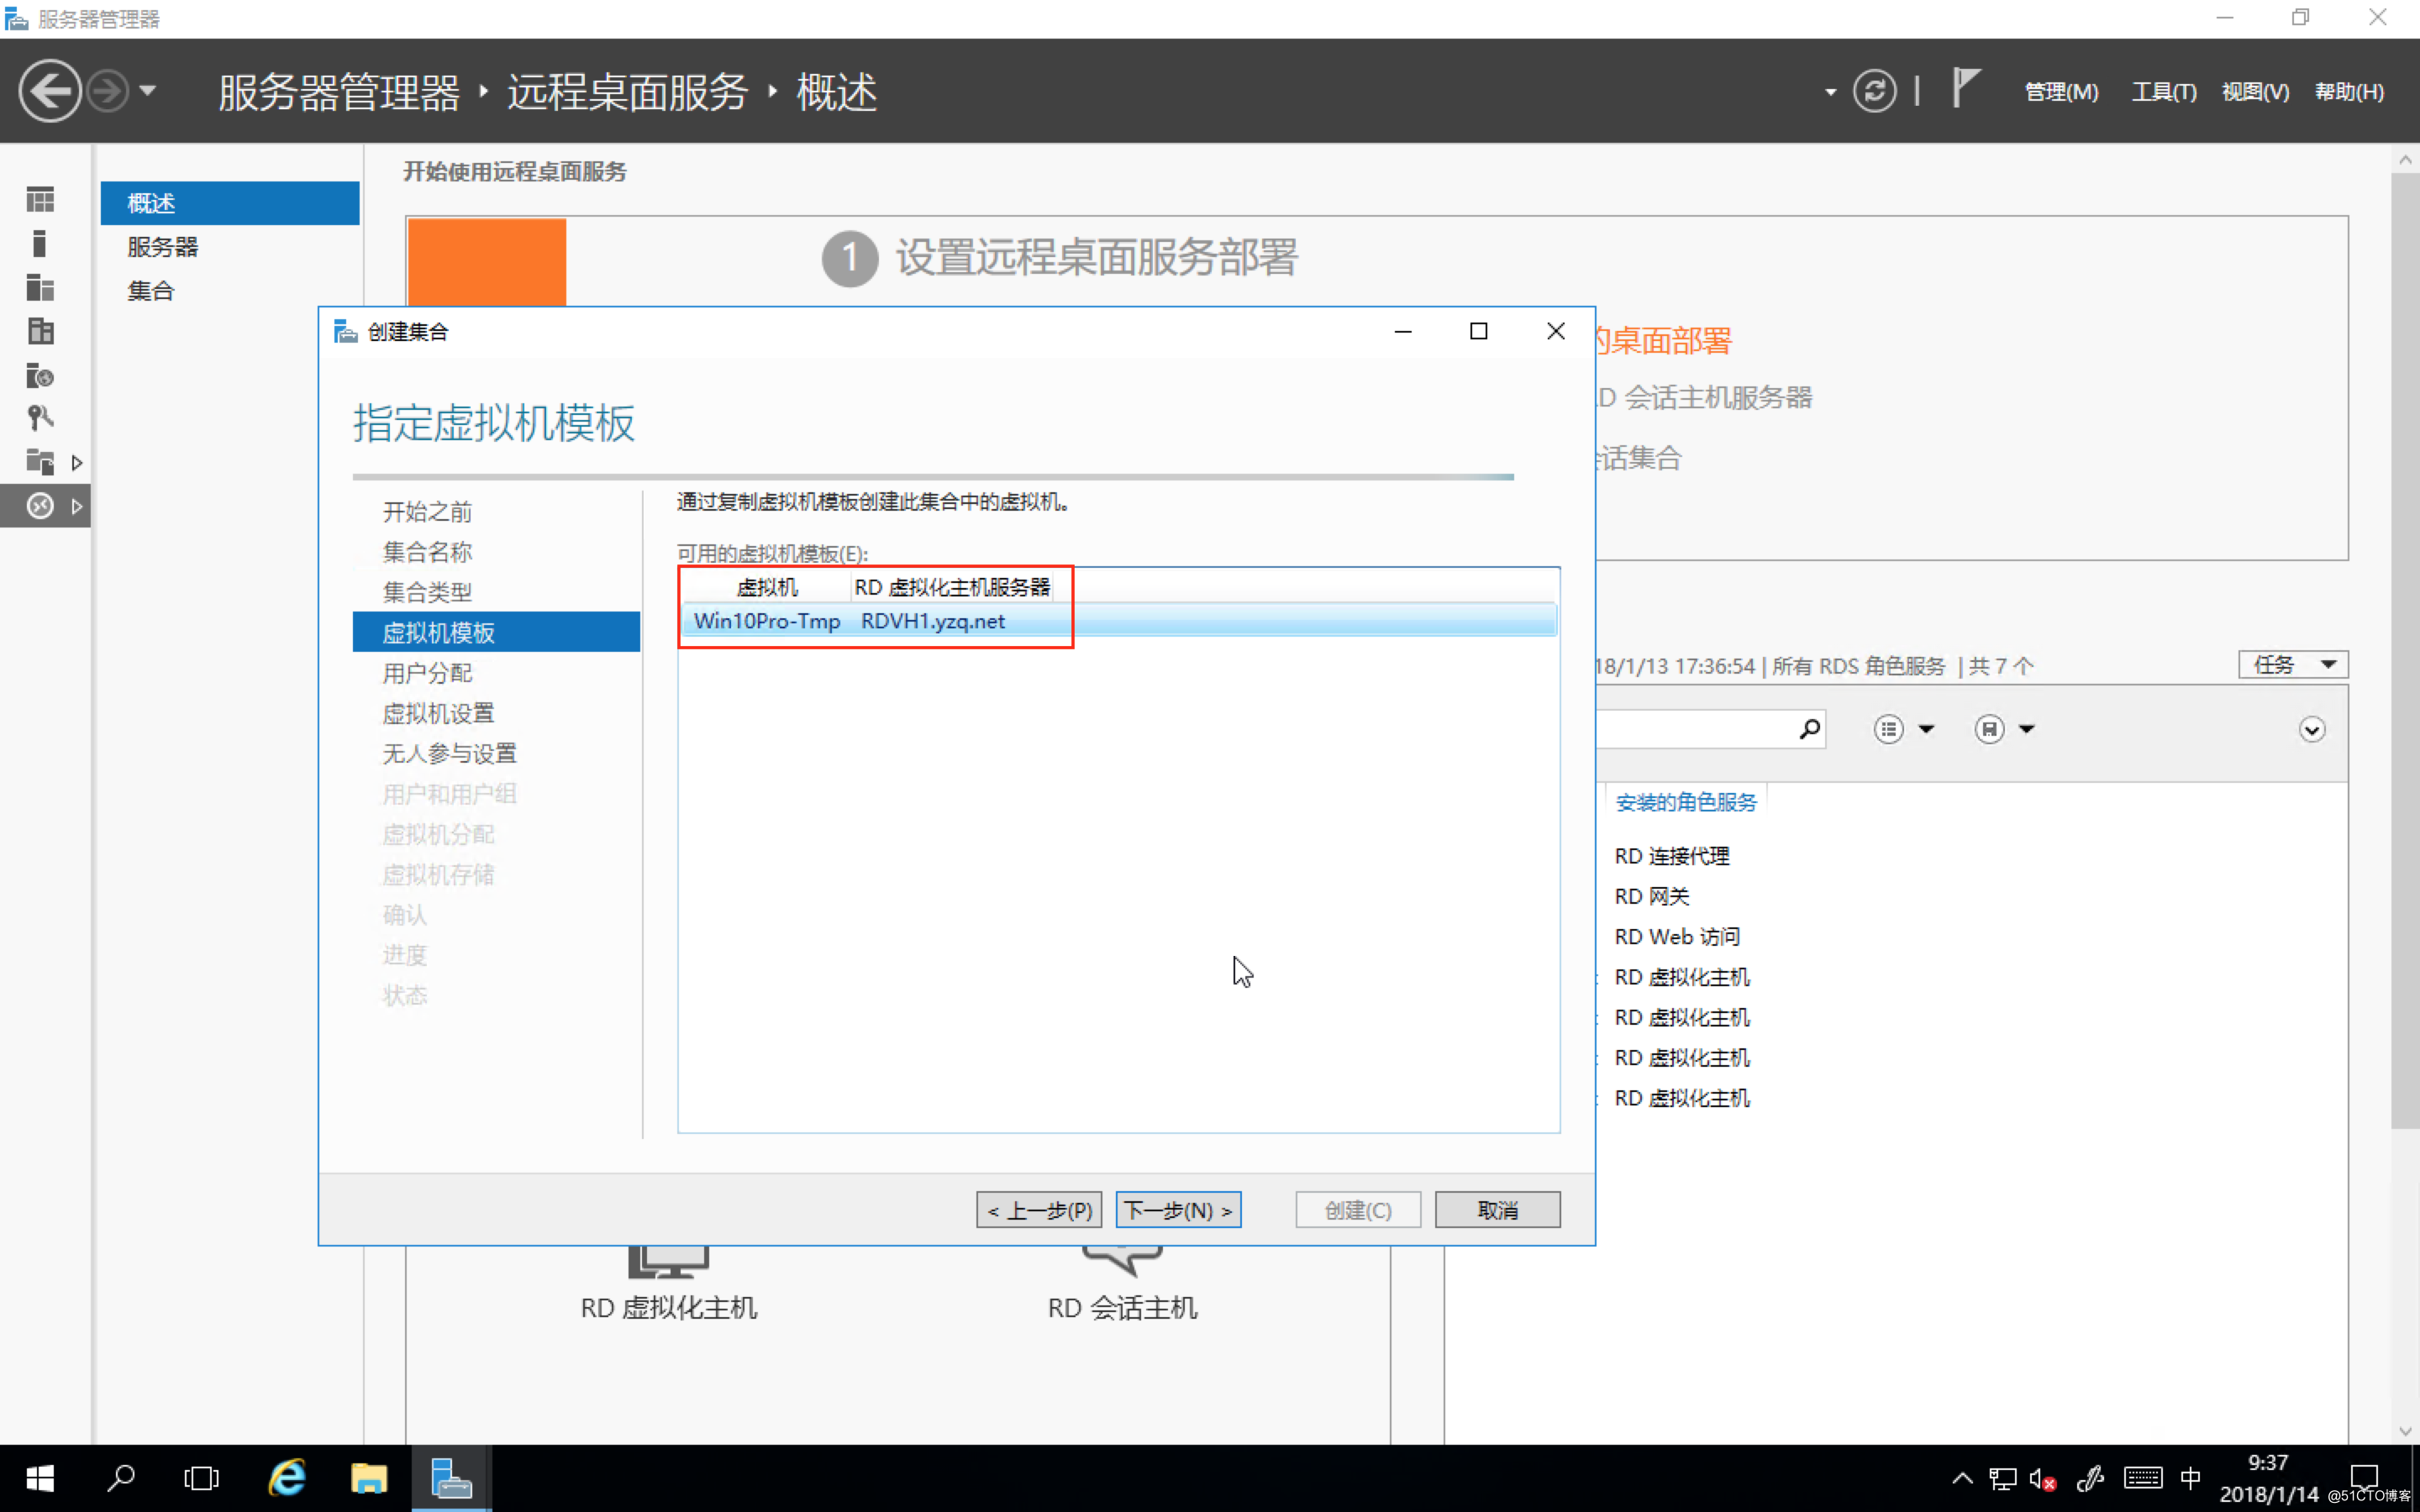Click the sidebar icon showing tools
Image resolution: width=2420 pixels, height=1512 pixels.
(40, 418)
